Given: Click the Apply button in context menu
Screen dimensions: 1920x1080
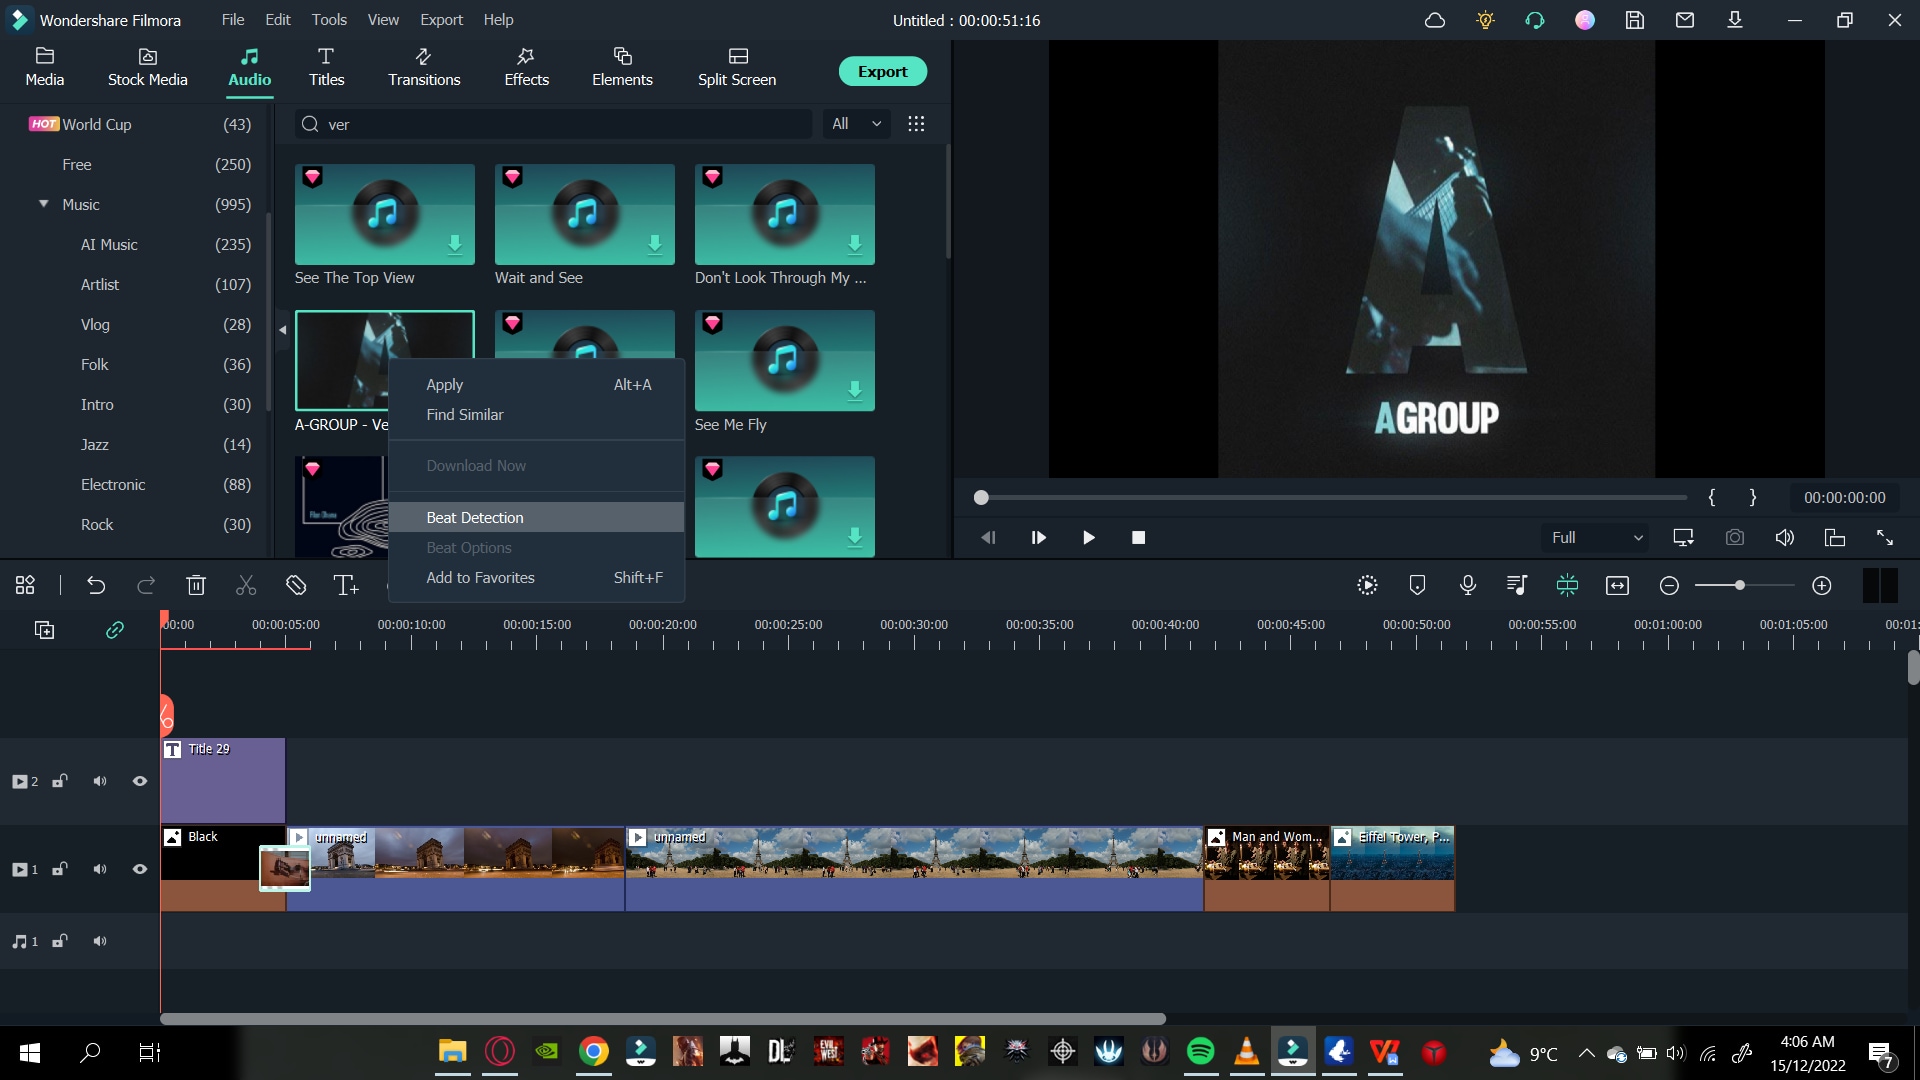Looking at the screenshot, I should tap(443, 384).
